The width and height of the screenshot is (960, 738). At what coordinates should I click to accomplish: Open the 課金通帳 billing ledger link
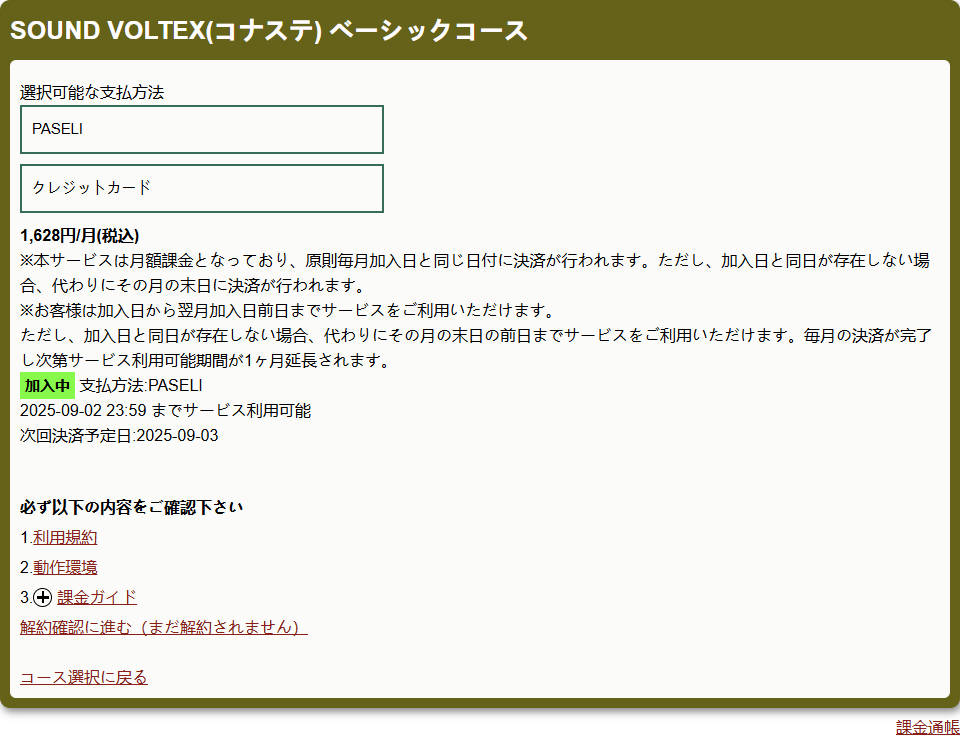click(928, 727)
